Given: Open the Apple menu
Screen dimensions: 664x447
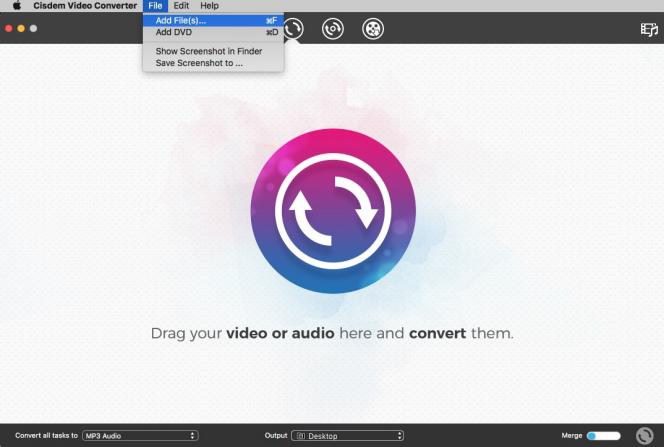Looking at the screenshot, I should (x=17, y=6).
